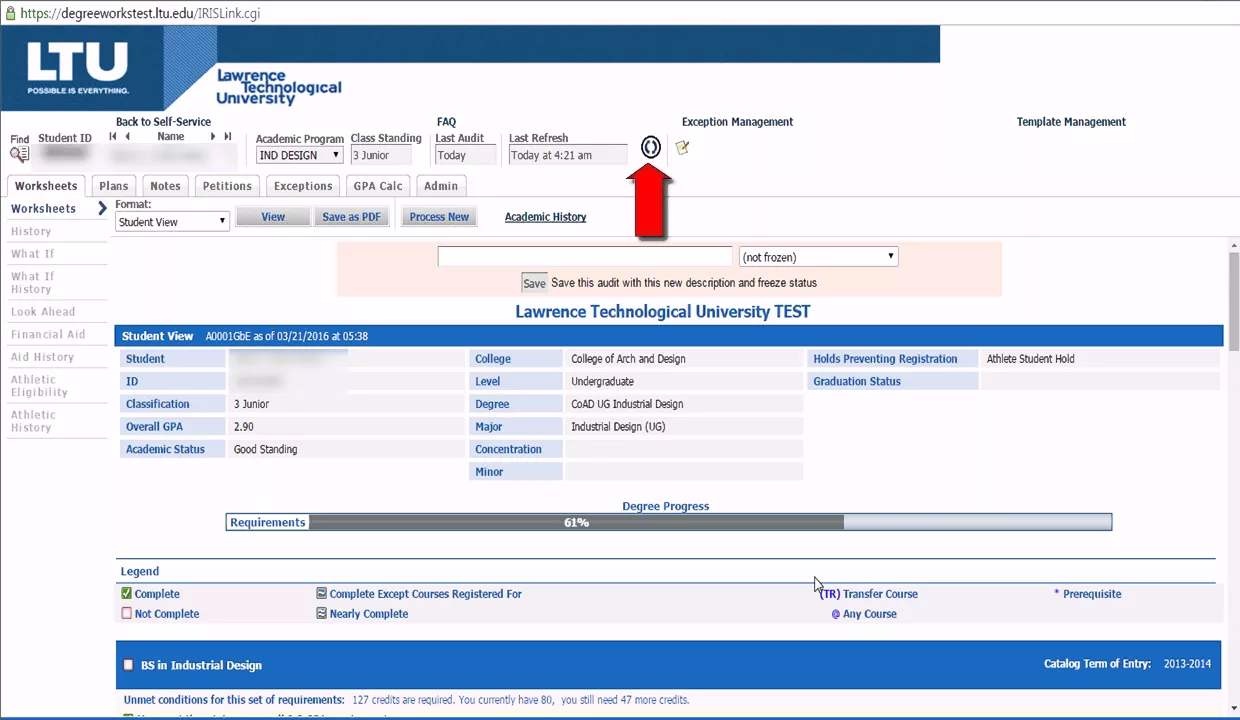
Task: Select Look Ahead in the sidebar
Action: pos(43,312)
